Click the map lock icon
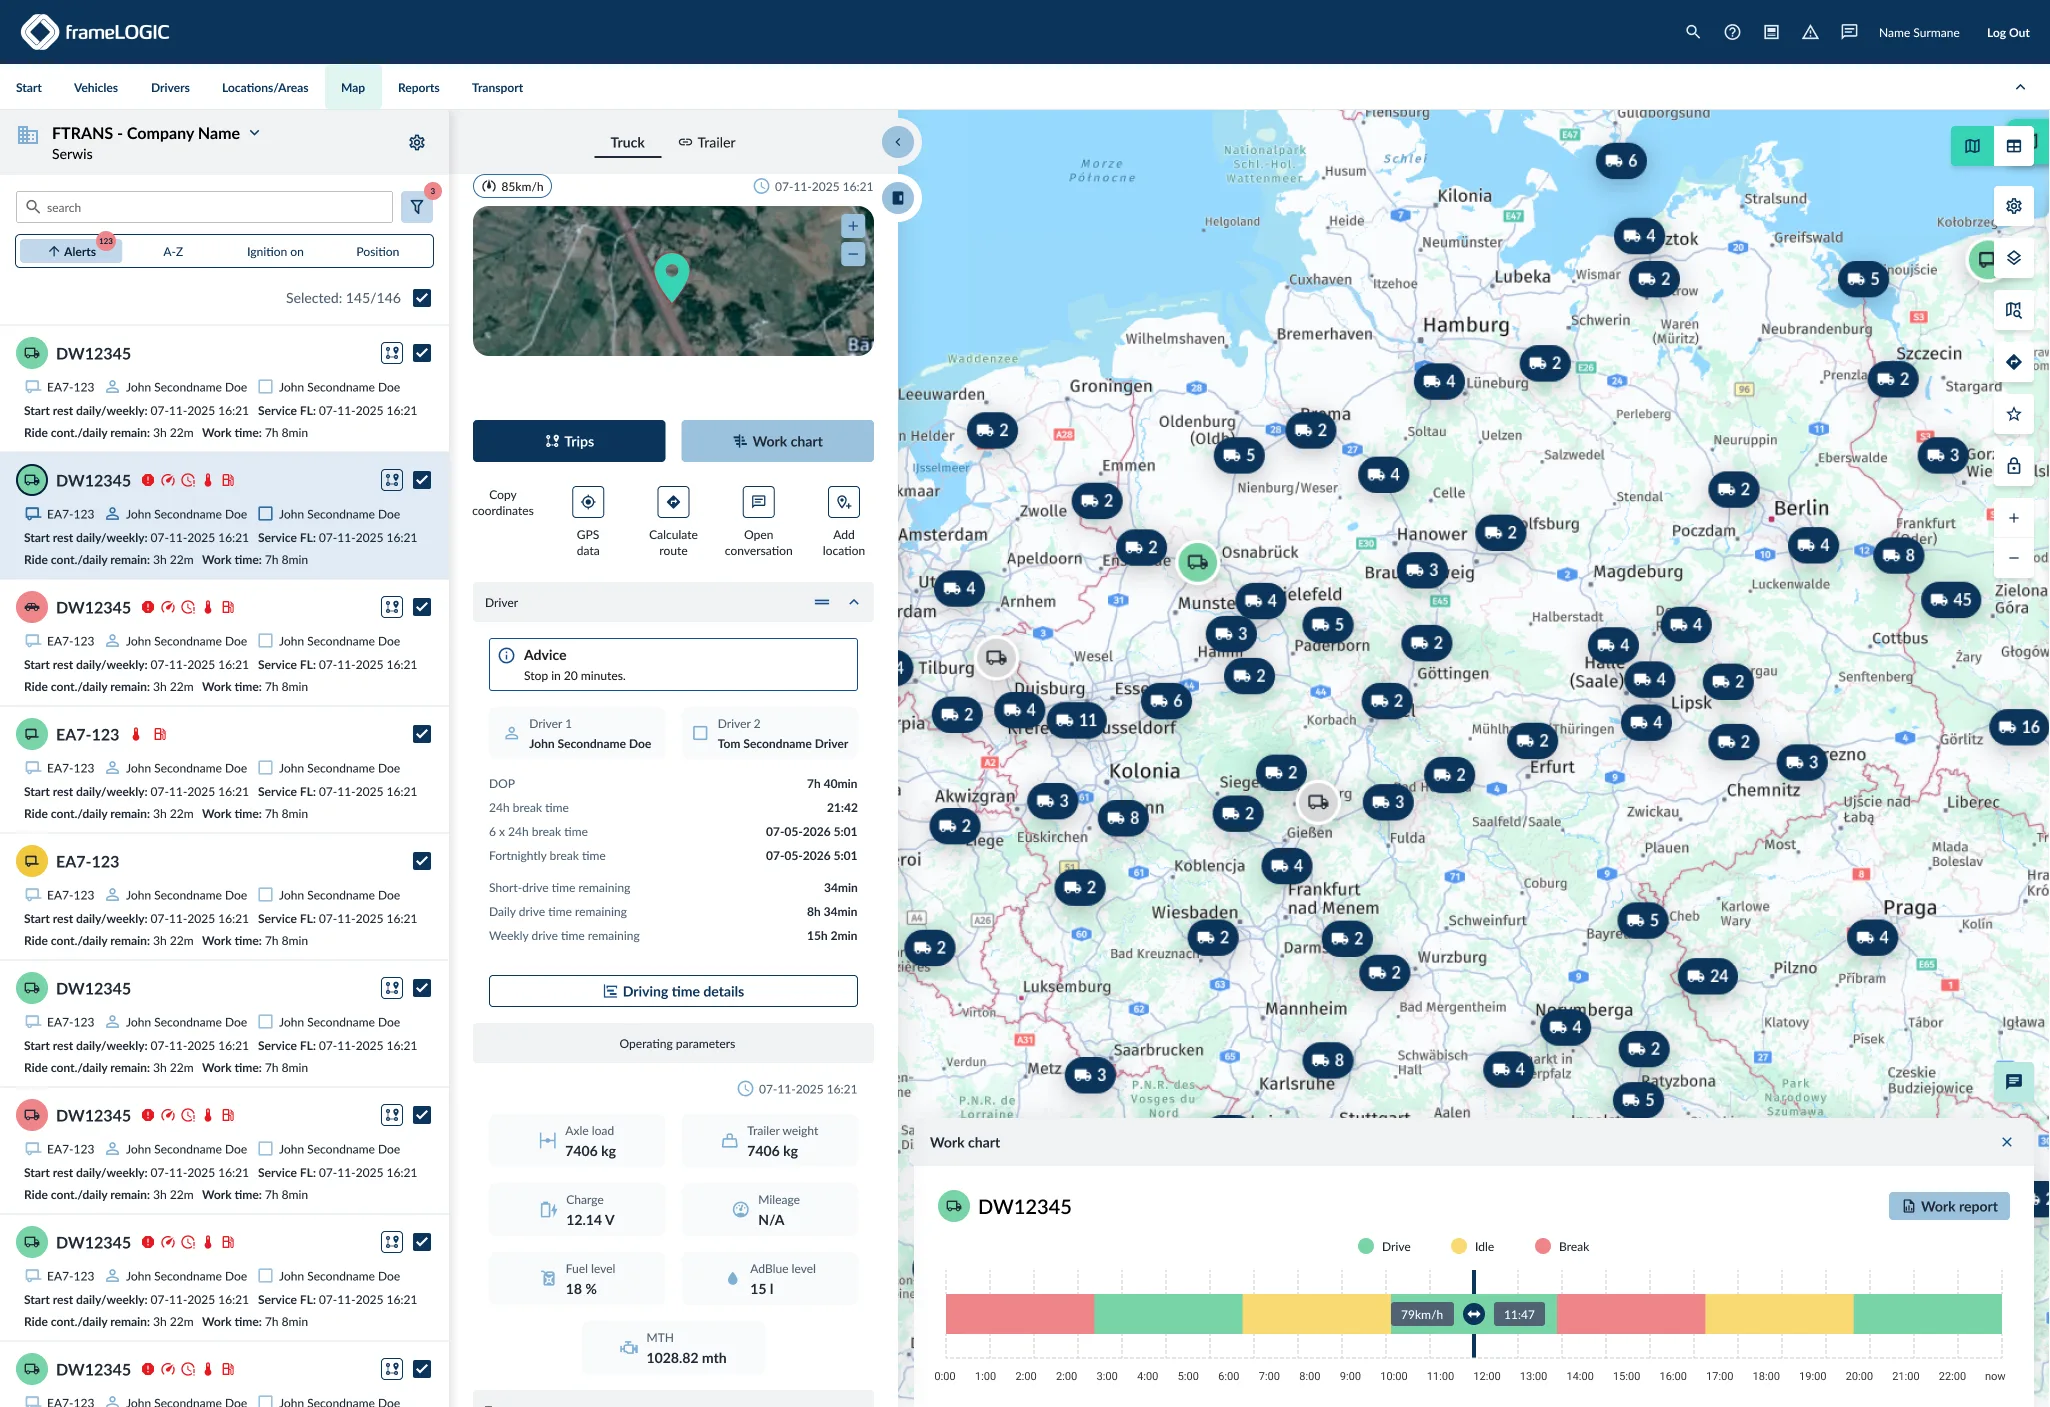Image resolution: width=2050 pixels, height=1407 pixels. point(2014,466)
